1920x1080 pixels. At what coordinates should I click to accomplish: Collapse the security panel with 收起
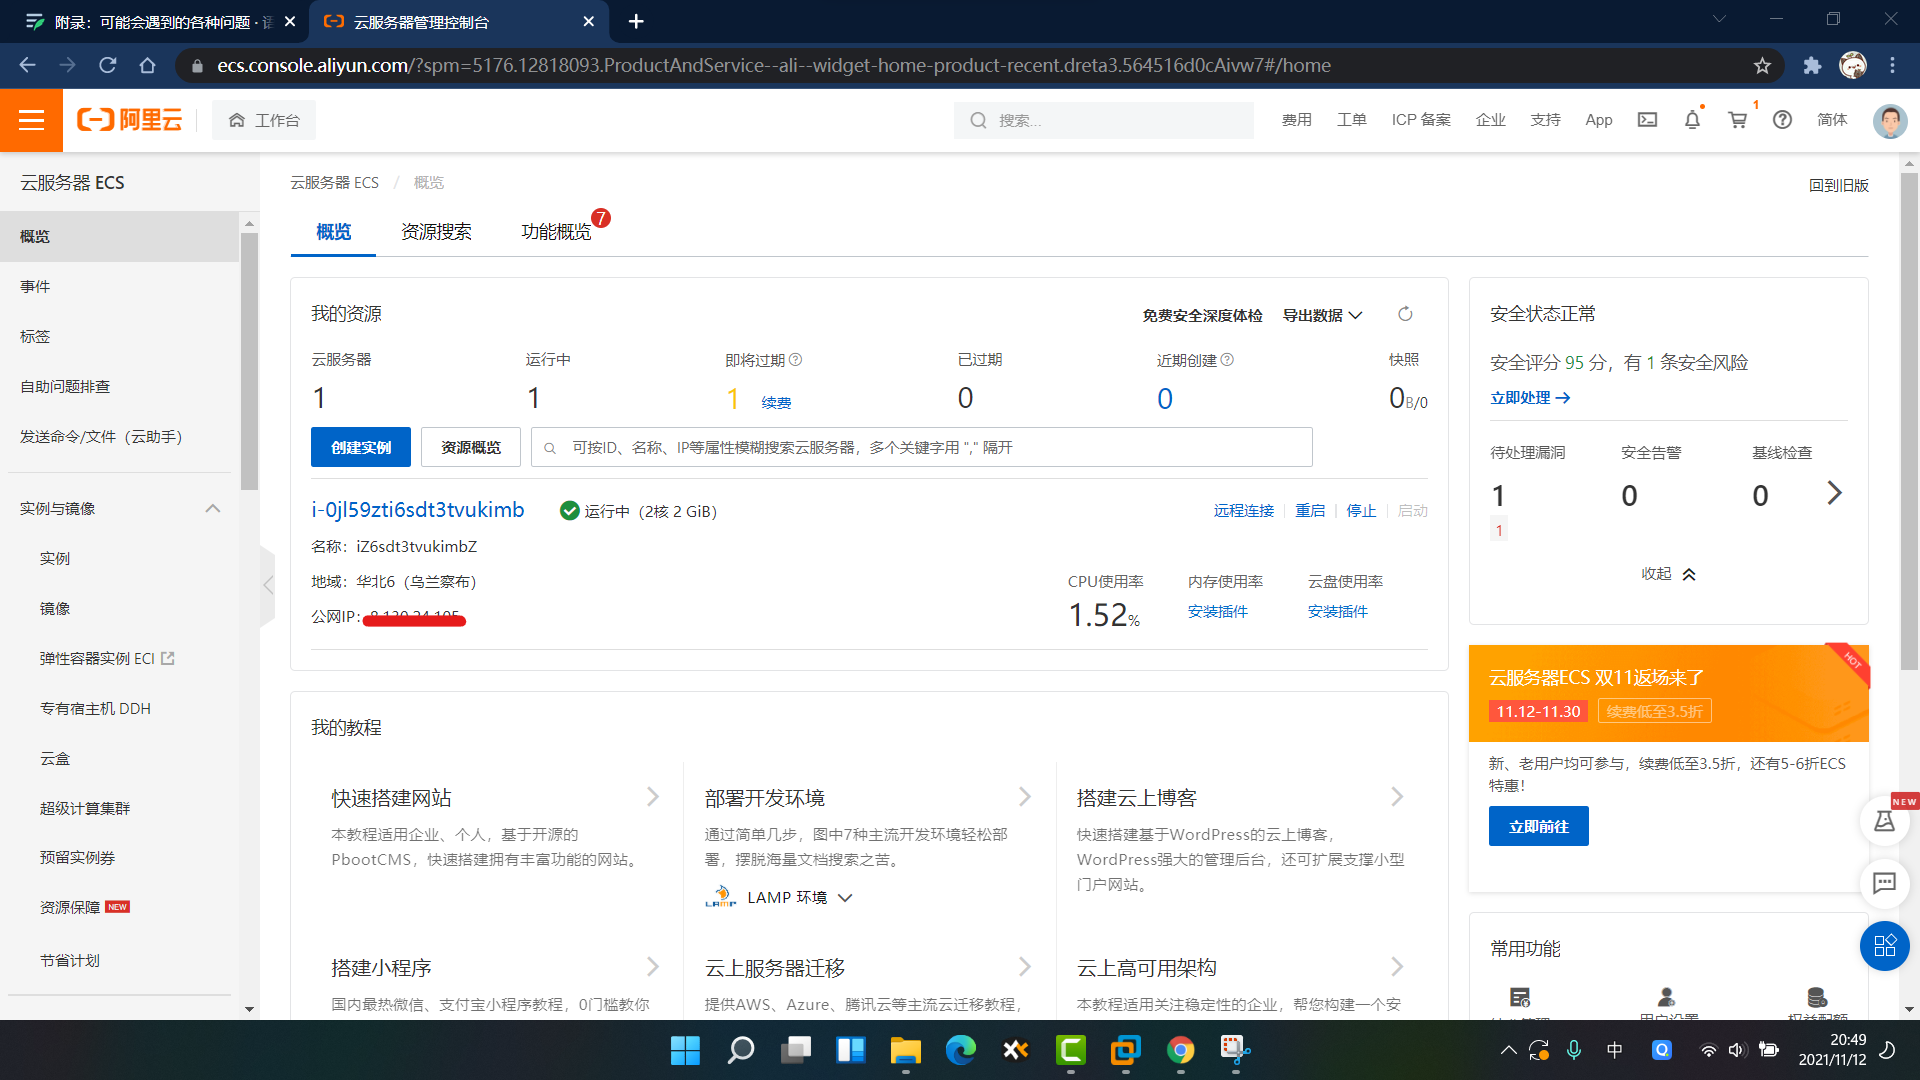coord(1668,574)
